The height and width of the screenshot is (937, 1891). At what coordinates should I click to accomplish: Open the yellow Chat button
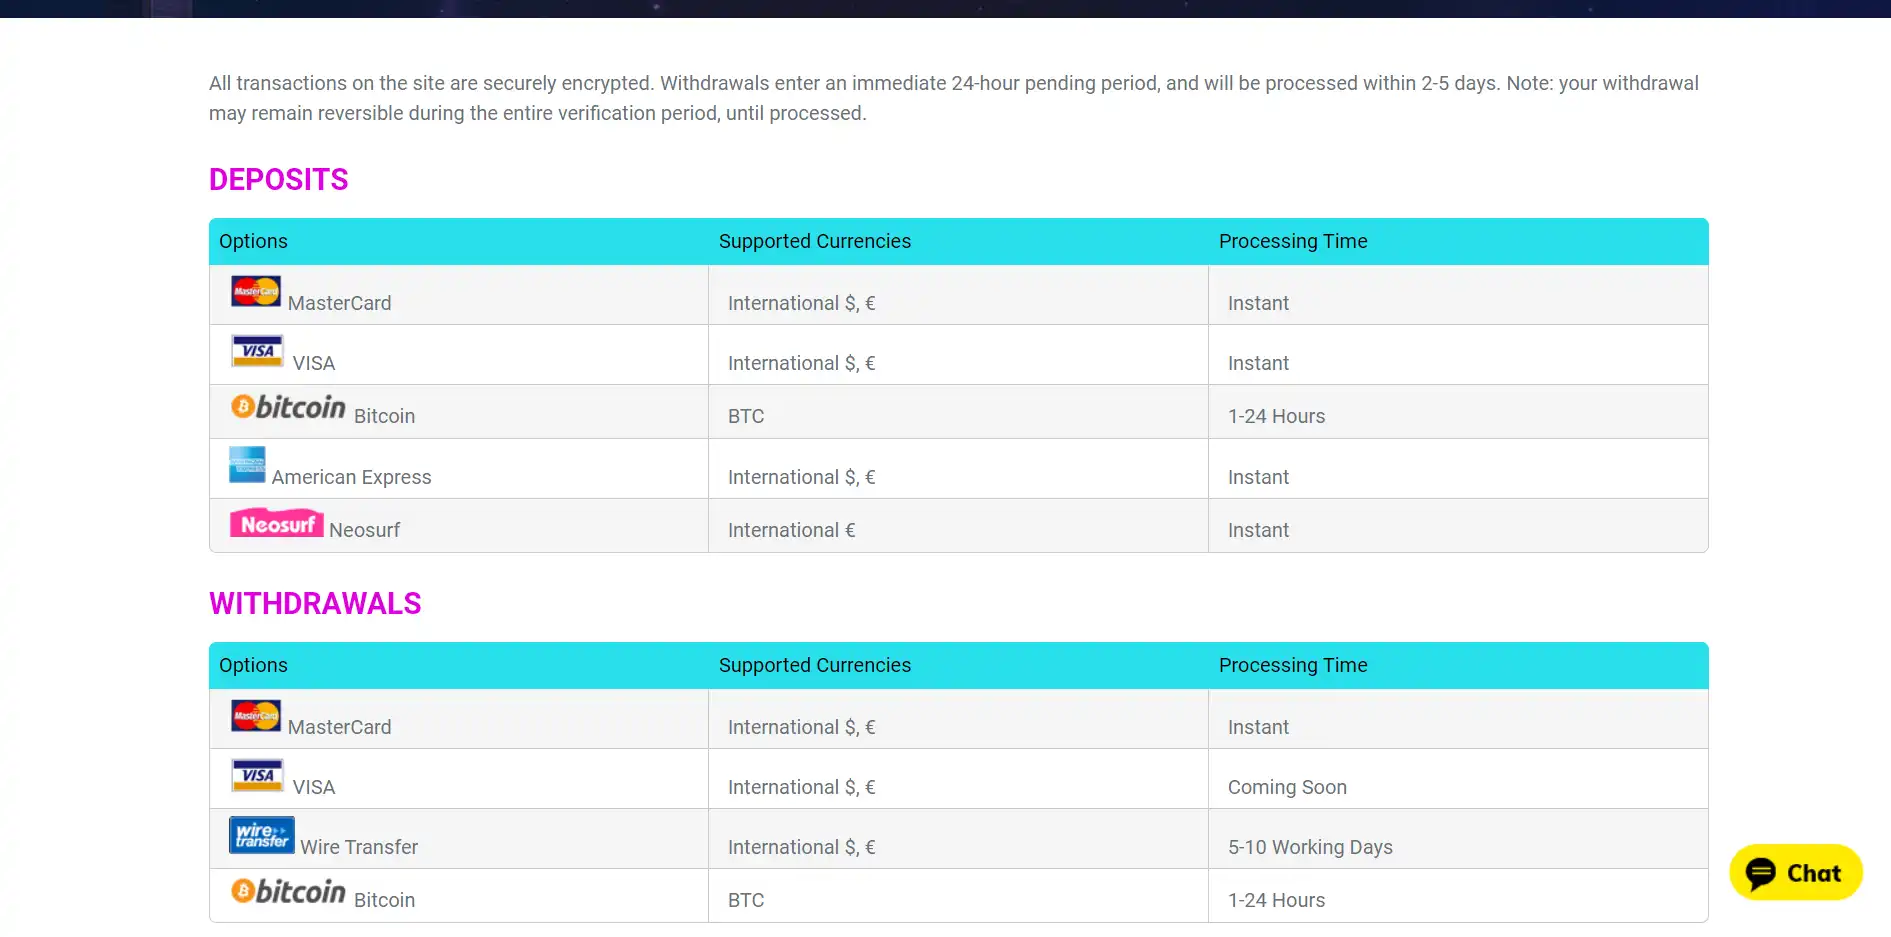[1795, 873]
